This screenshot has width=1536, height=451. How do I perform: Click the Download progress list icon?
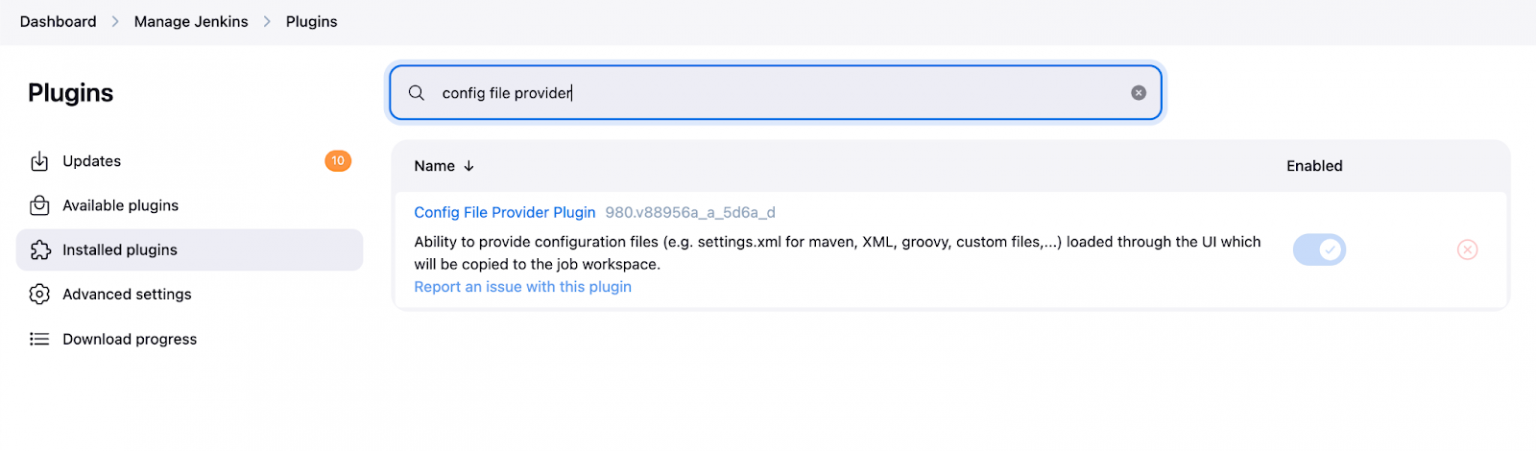(39, 339)
